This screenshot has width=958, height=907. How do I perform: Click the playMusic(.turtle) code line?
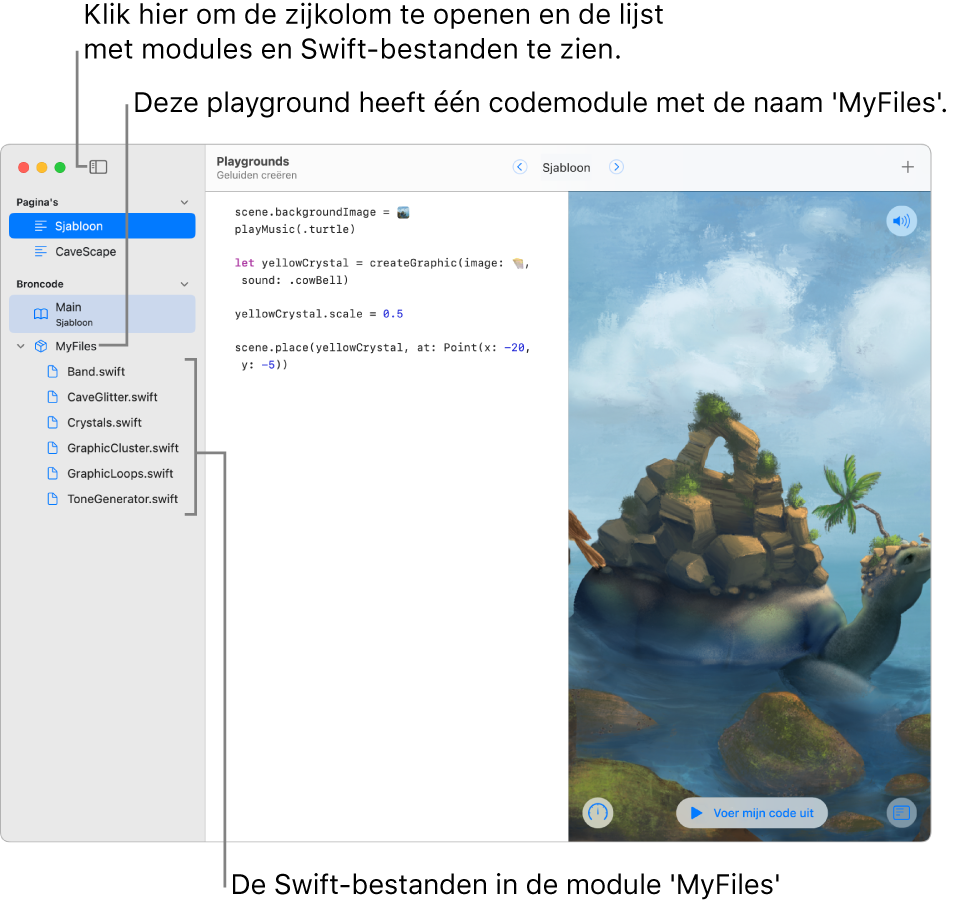(x=295, y=230)
